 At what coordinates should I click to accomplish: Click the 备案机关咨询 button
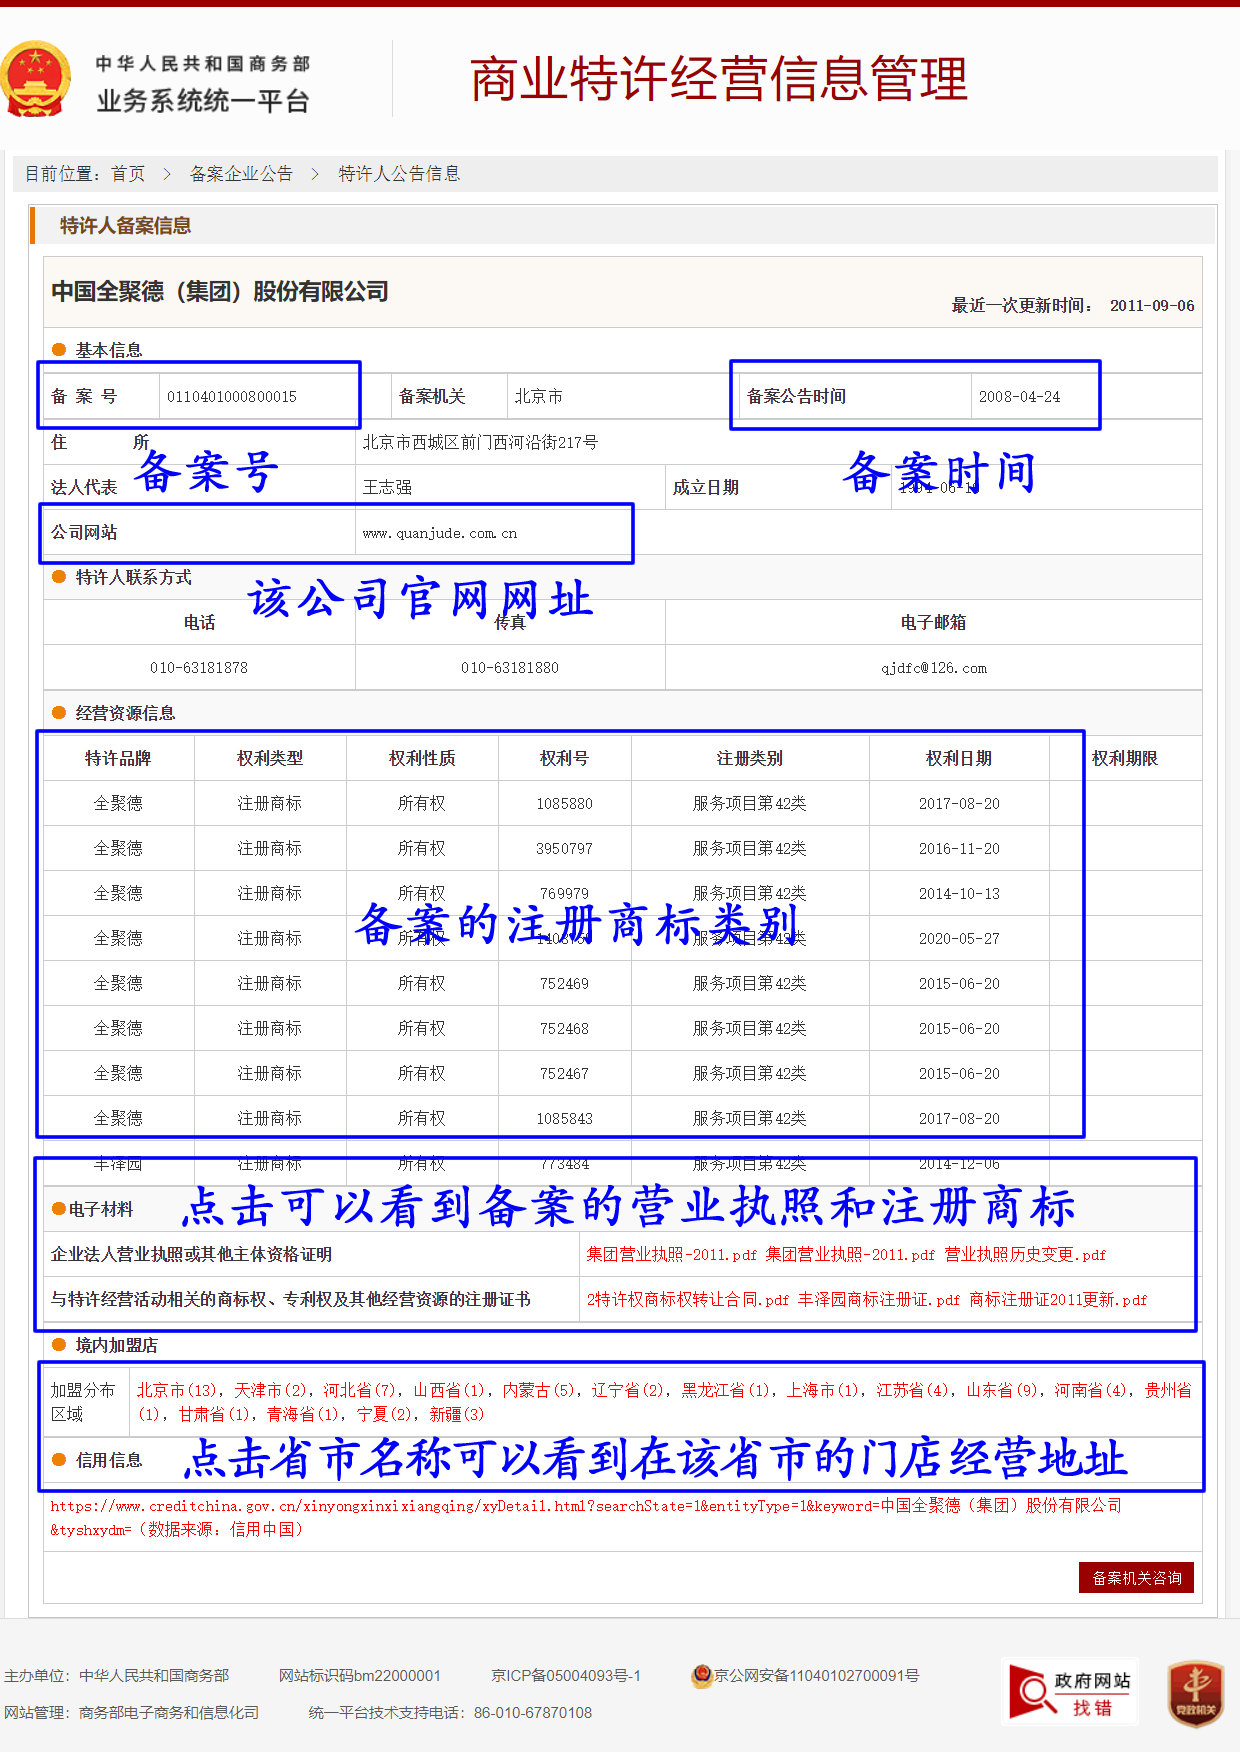[x=1136, y=1578]
